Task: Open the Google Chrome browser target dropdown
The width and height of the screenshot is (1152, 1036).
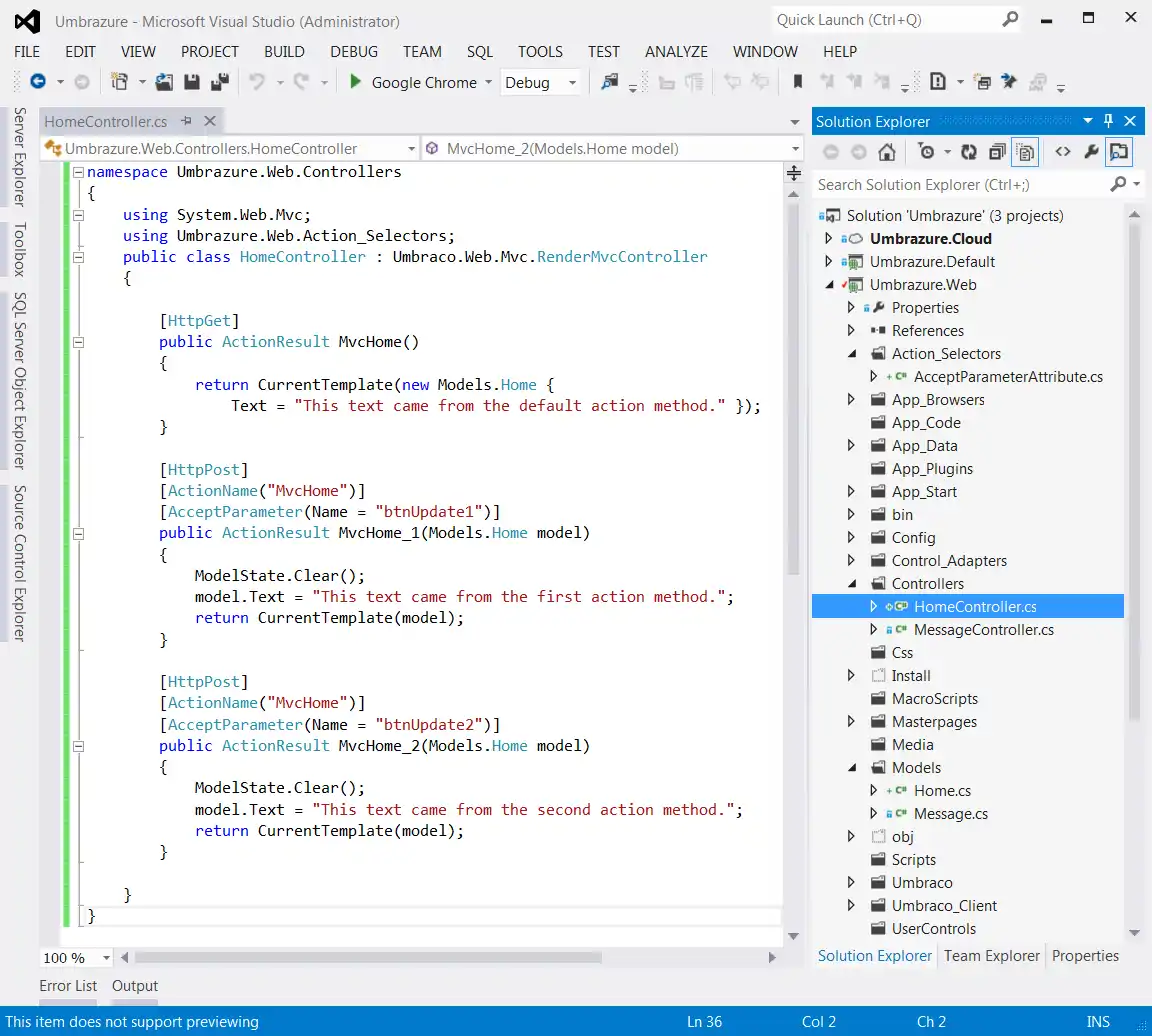Action: pos(488,82)
